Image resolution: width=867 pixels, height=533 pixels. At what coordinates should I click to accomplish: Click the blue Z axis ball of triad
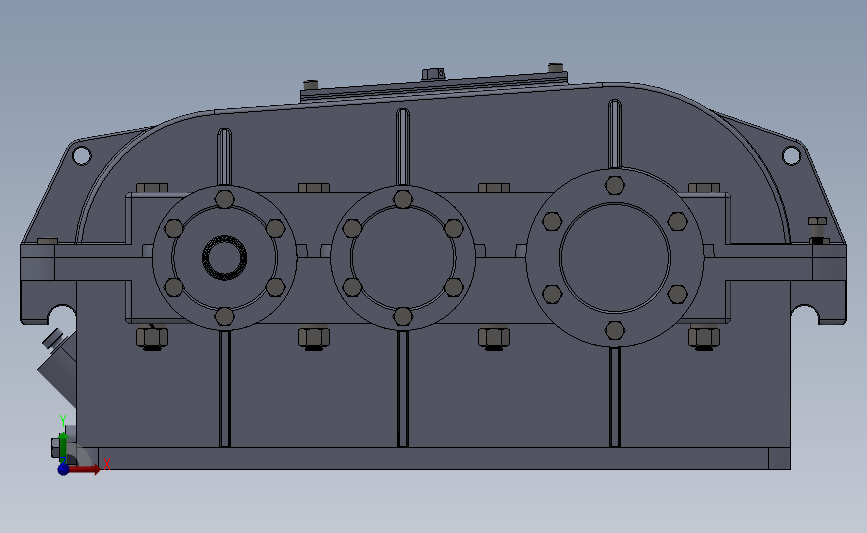click(63, 469)
